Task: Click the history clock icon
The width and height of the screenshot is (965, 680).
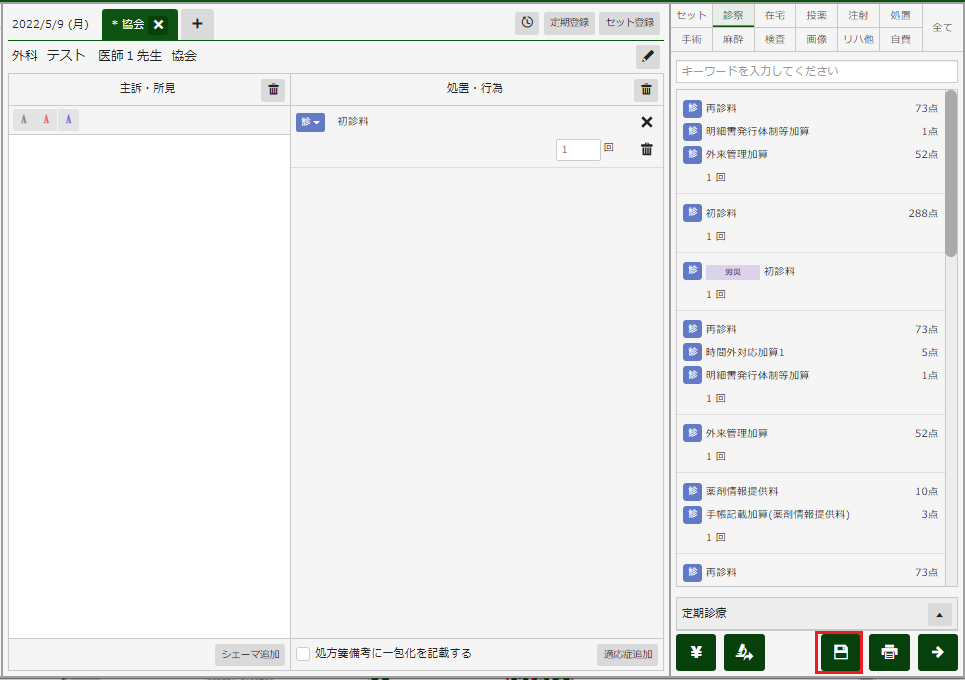Action: [x=527, y=23]
